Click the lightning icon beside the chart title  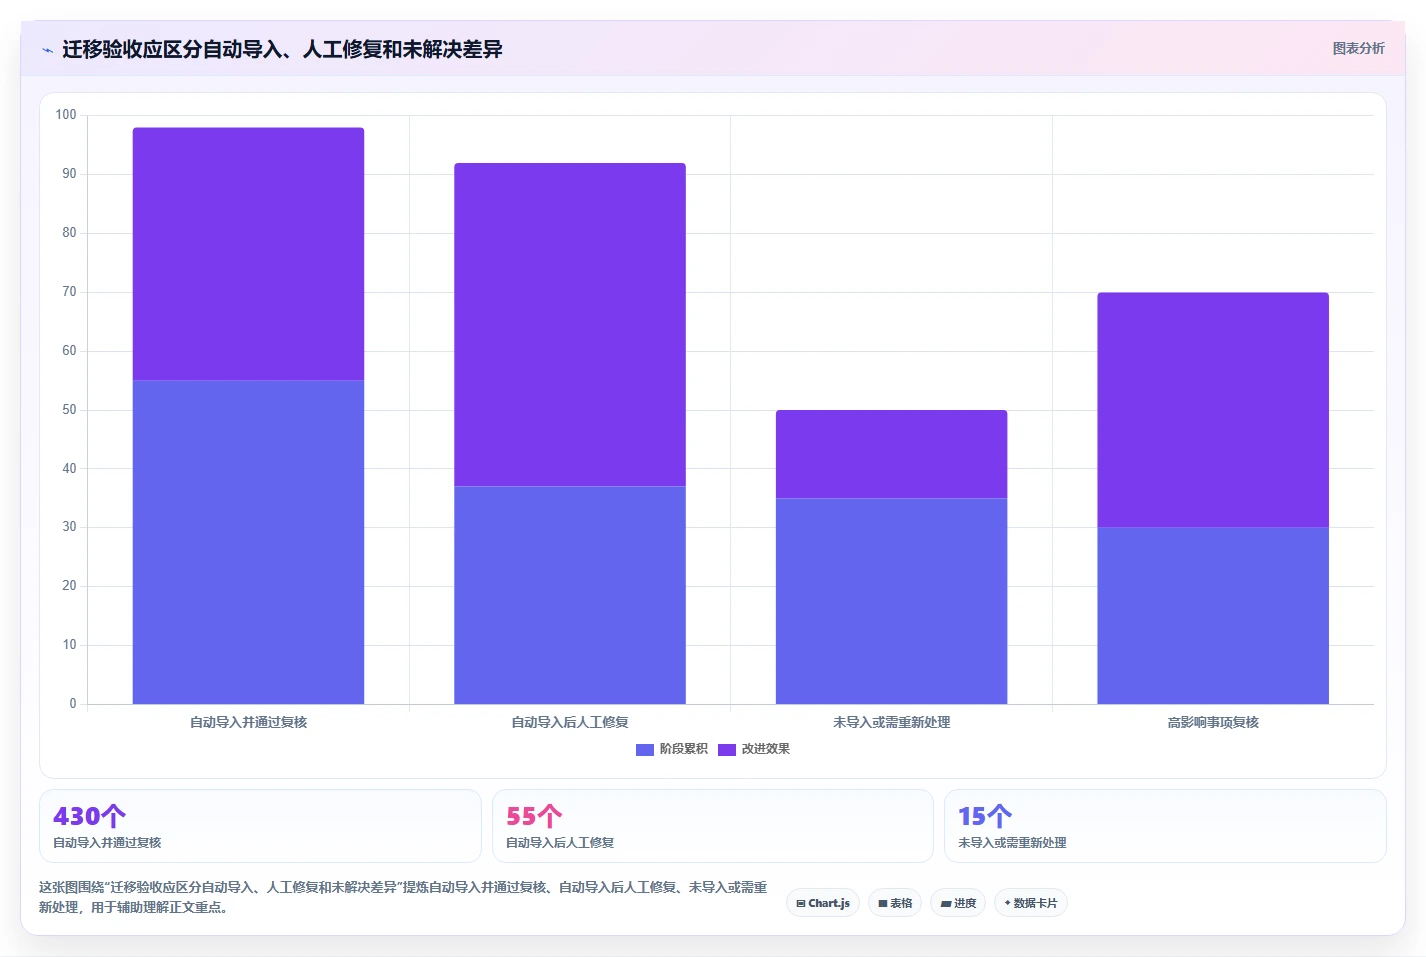(47, 50)
